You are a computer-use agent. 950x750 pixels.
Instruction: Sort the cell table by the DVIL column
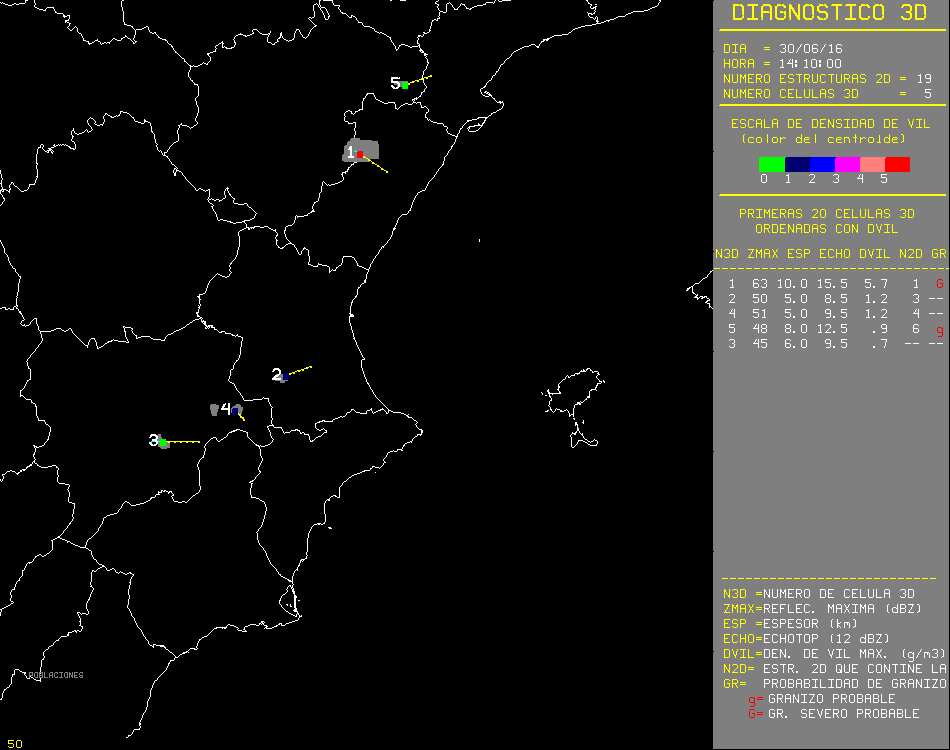[x=876, y=254]
